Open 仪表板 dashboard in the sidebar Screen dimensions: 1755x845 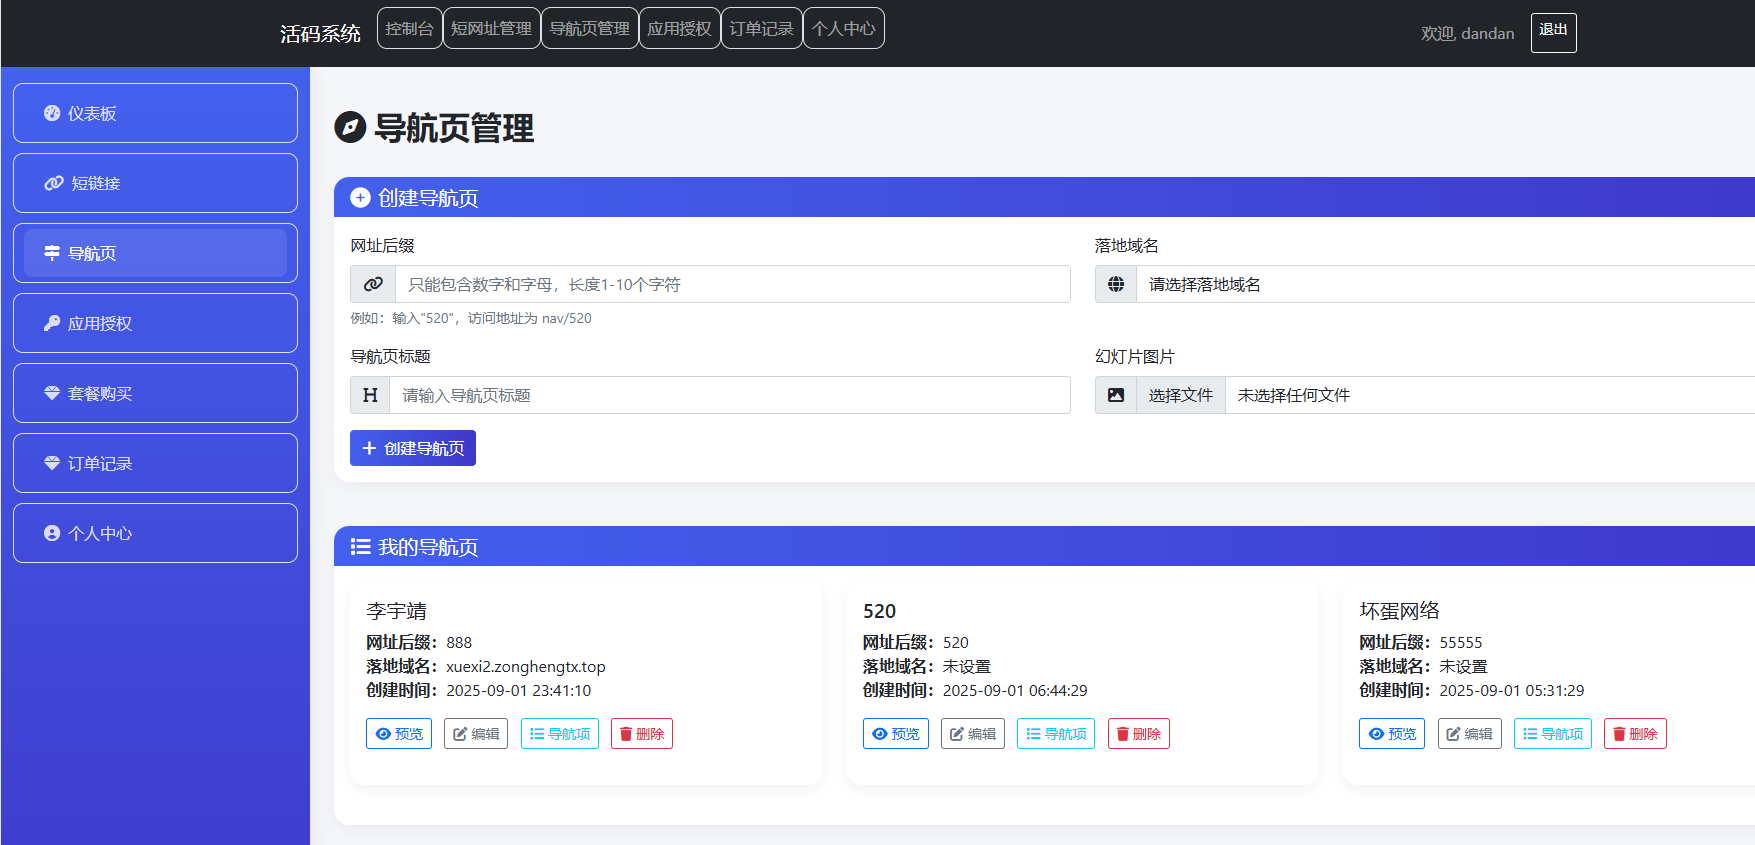click(x=155, y=113)
